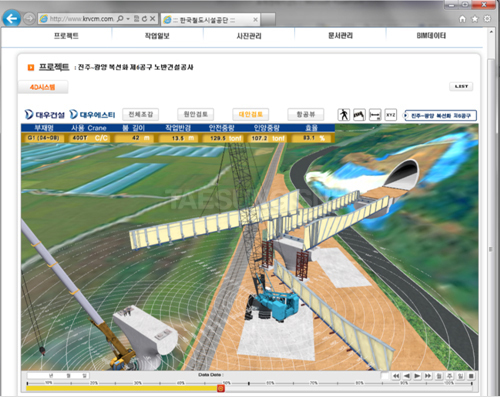Click the URL address field
Viewport: 500px width, 397px height.
[x=82, y=19]
